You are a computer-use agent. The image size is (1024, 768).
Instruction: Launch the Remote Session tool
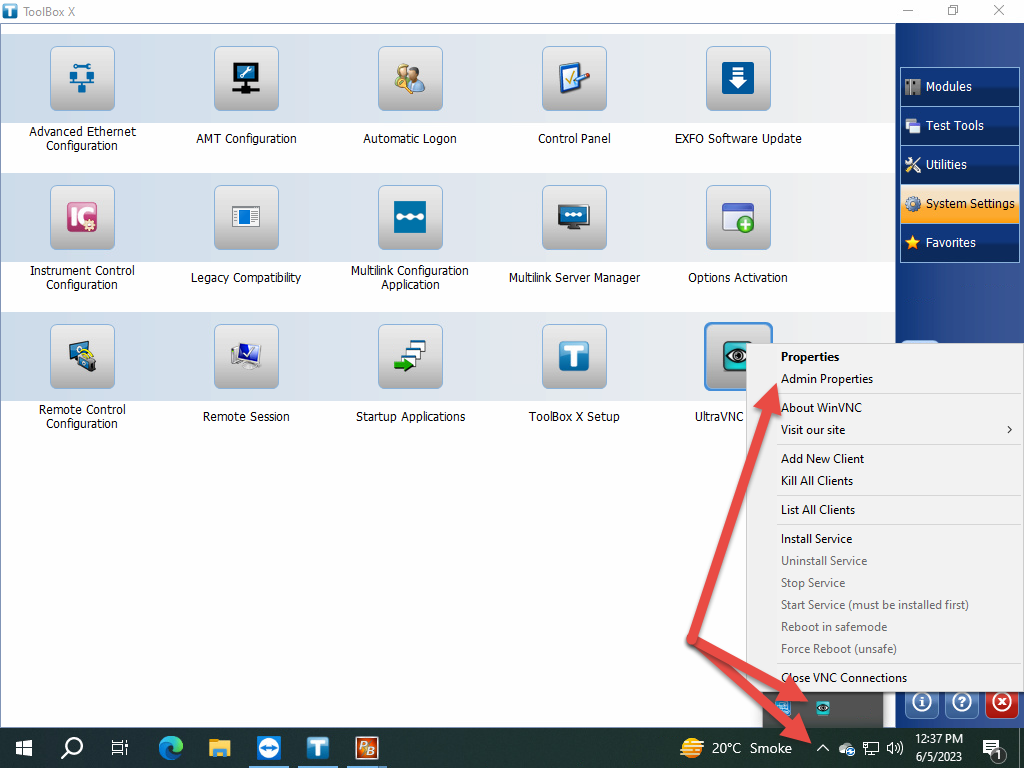[246, 357]
